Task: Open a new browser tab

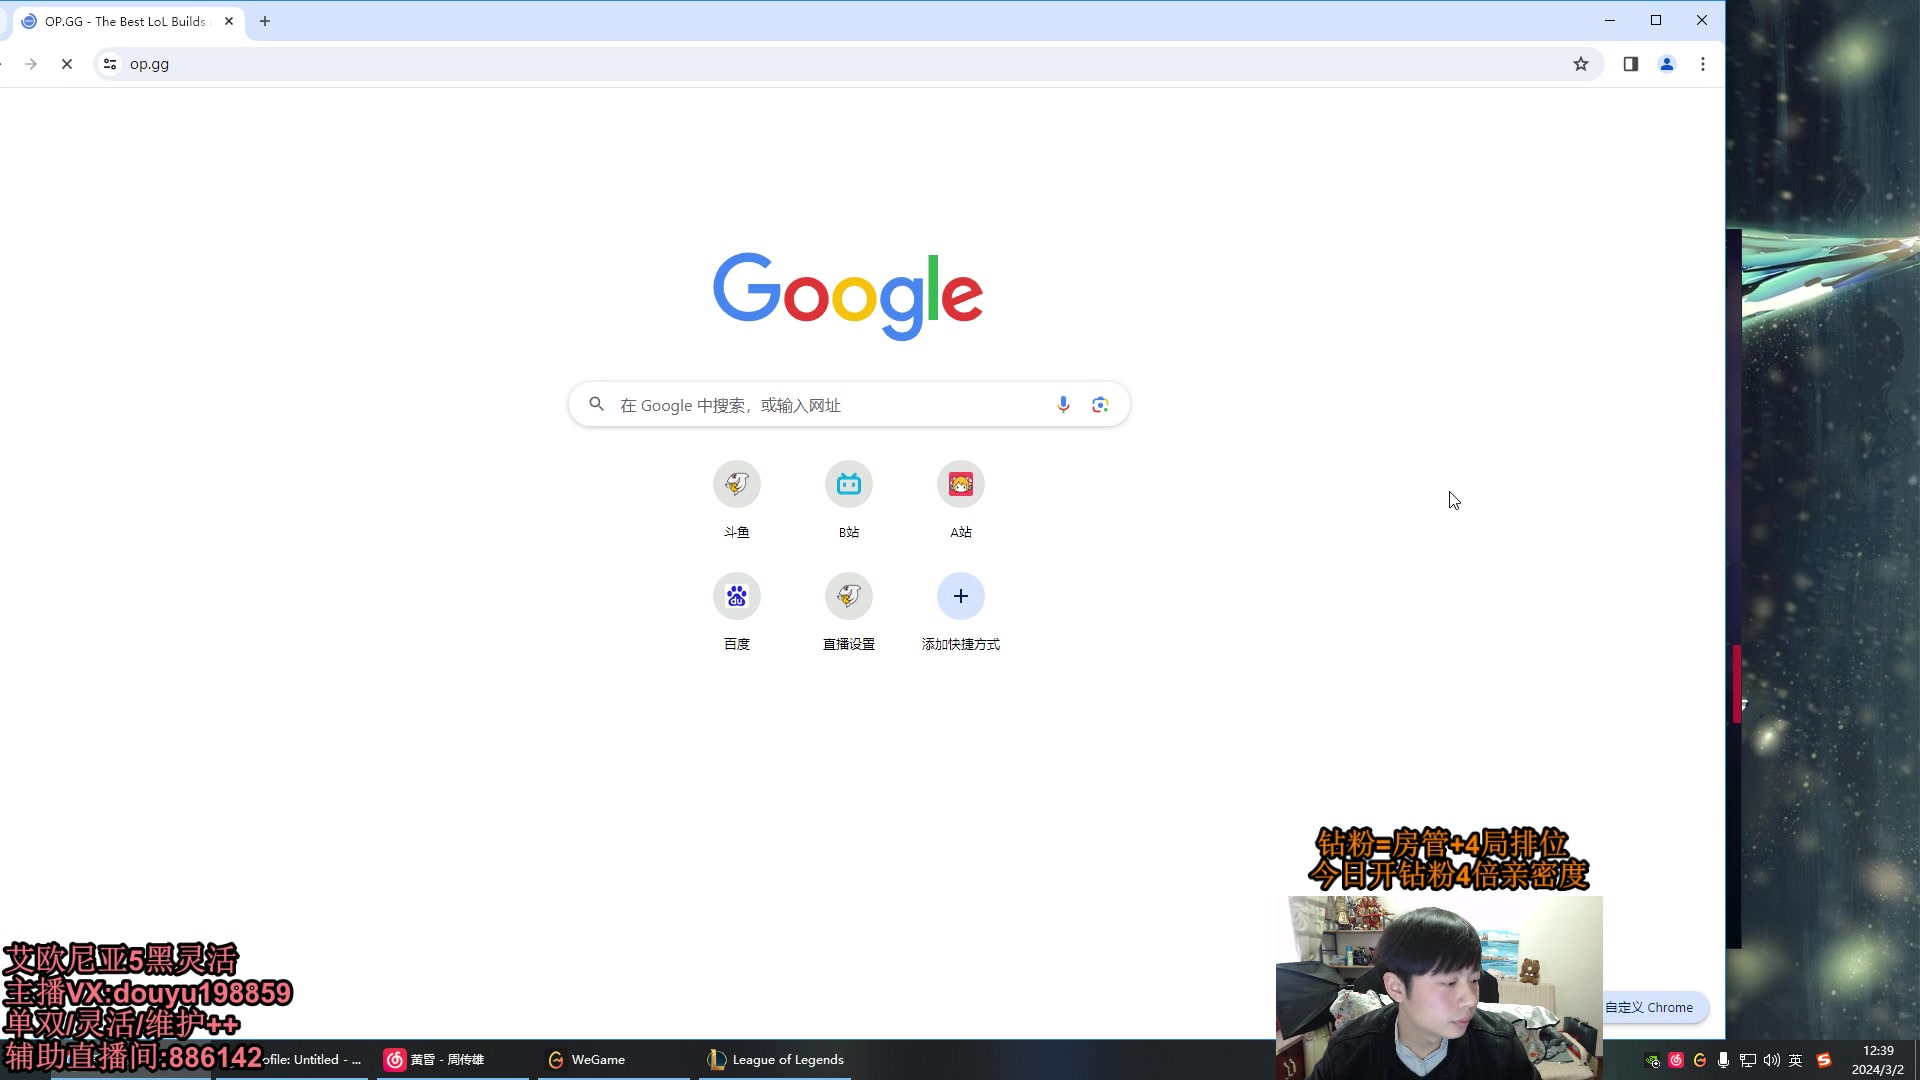Action: [264, 20]
